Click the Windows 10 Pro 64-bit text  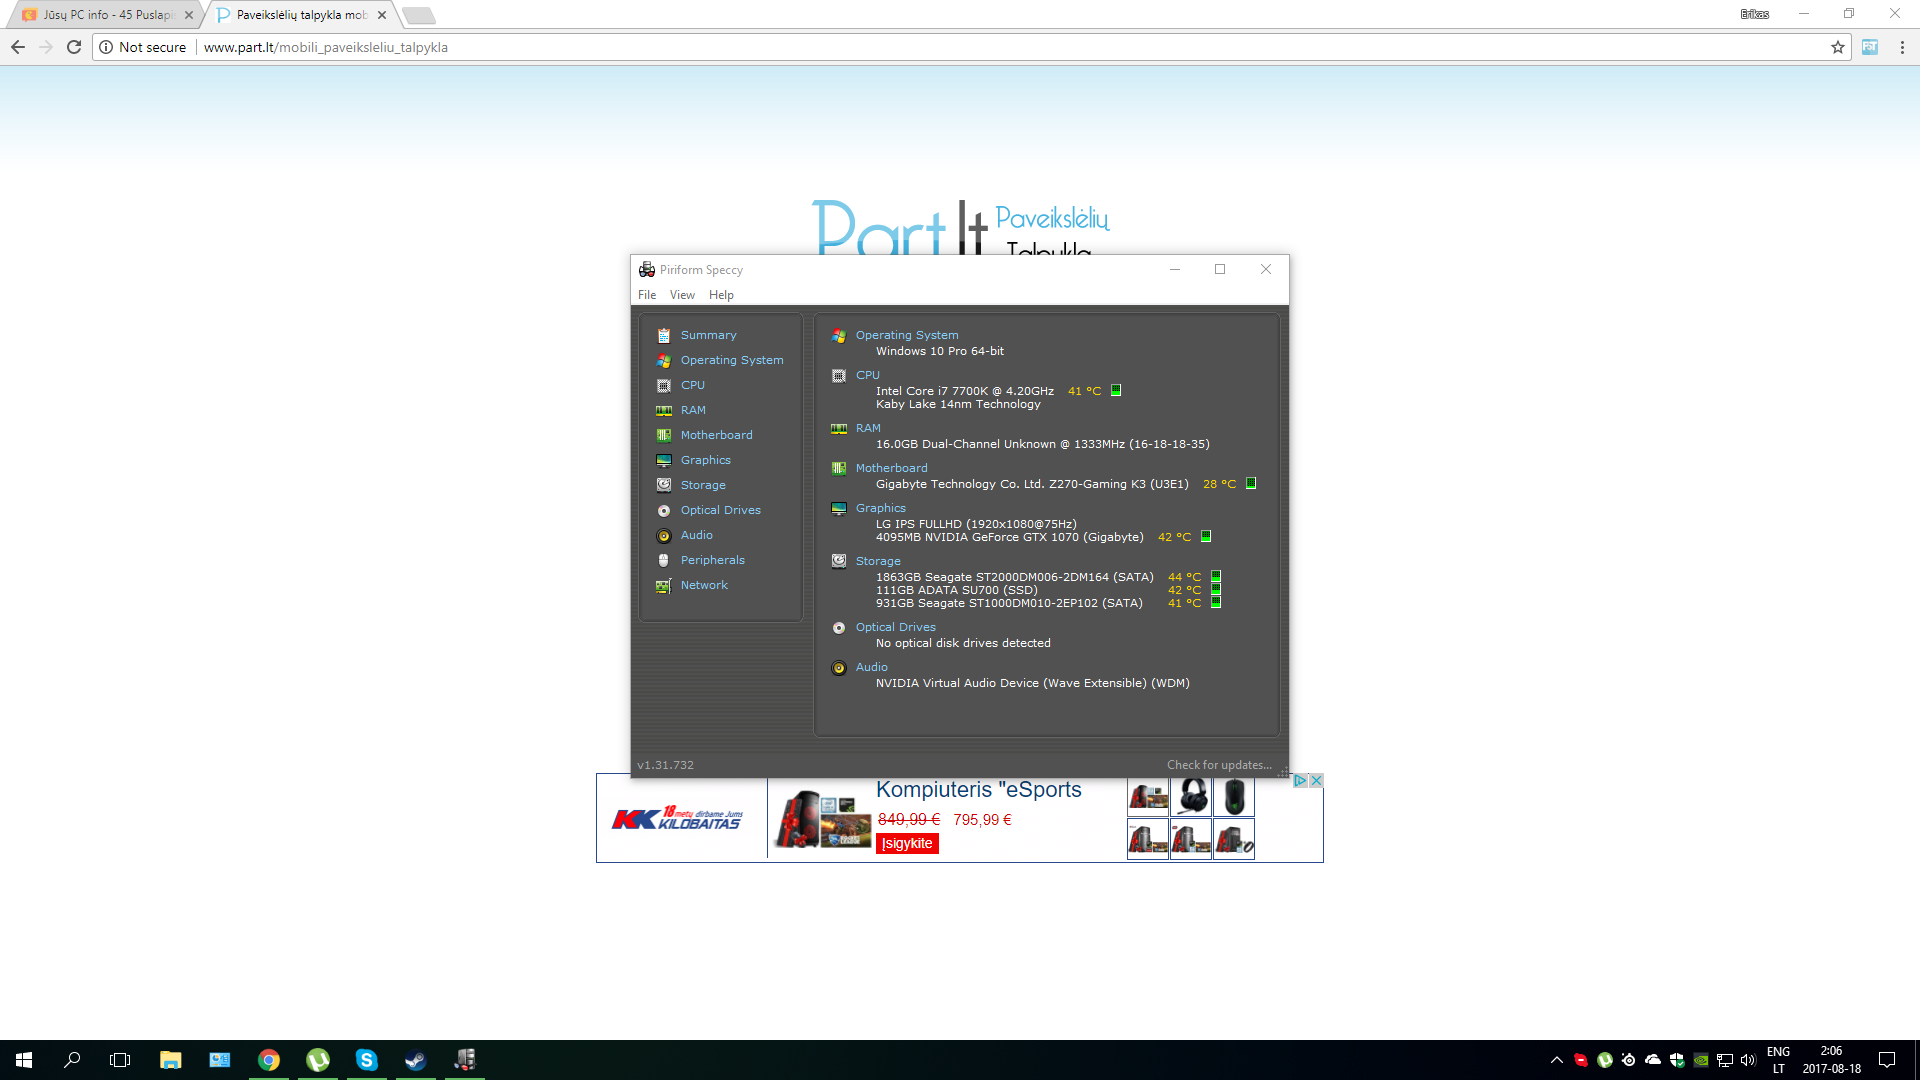(x=940, y=351)
